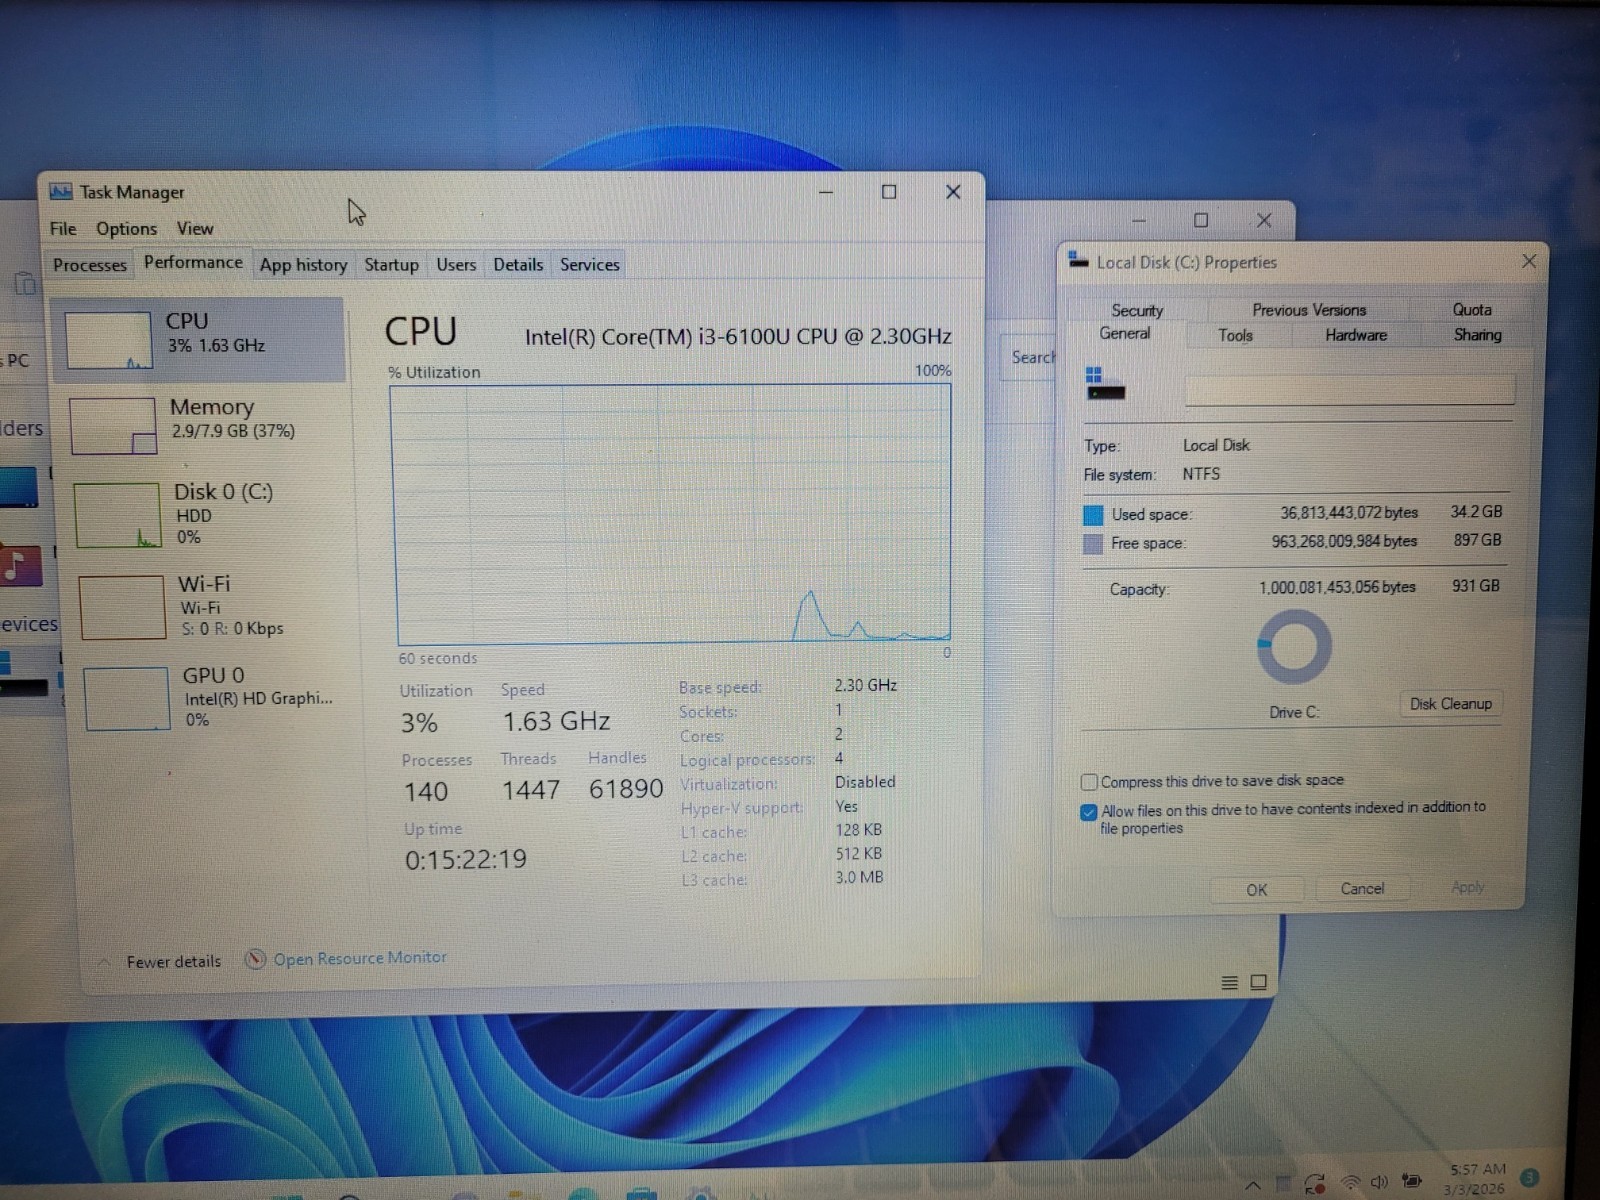Image resolution: width=1600 pixels, height=1200 pixels.
Task: Click the Wi-Fi sidebar graph thumbnail
Action: (x=122, y=607)
